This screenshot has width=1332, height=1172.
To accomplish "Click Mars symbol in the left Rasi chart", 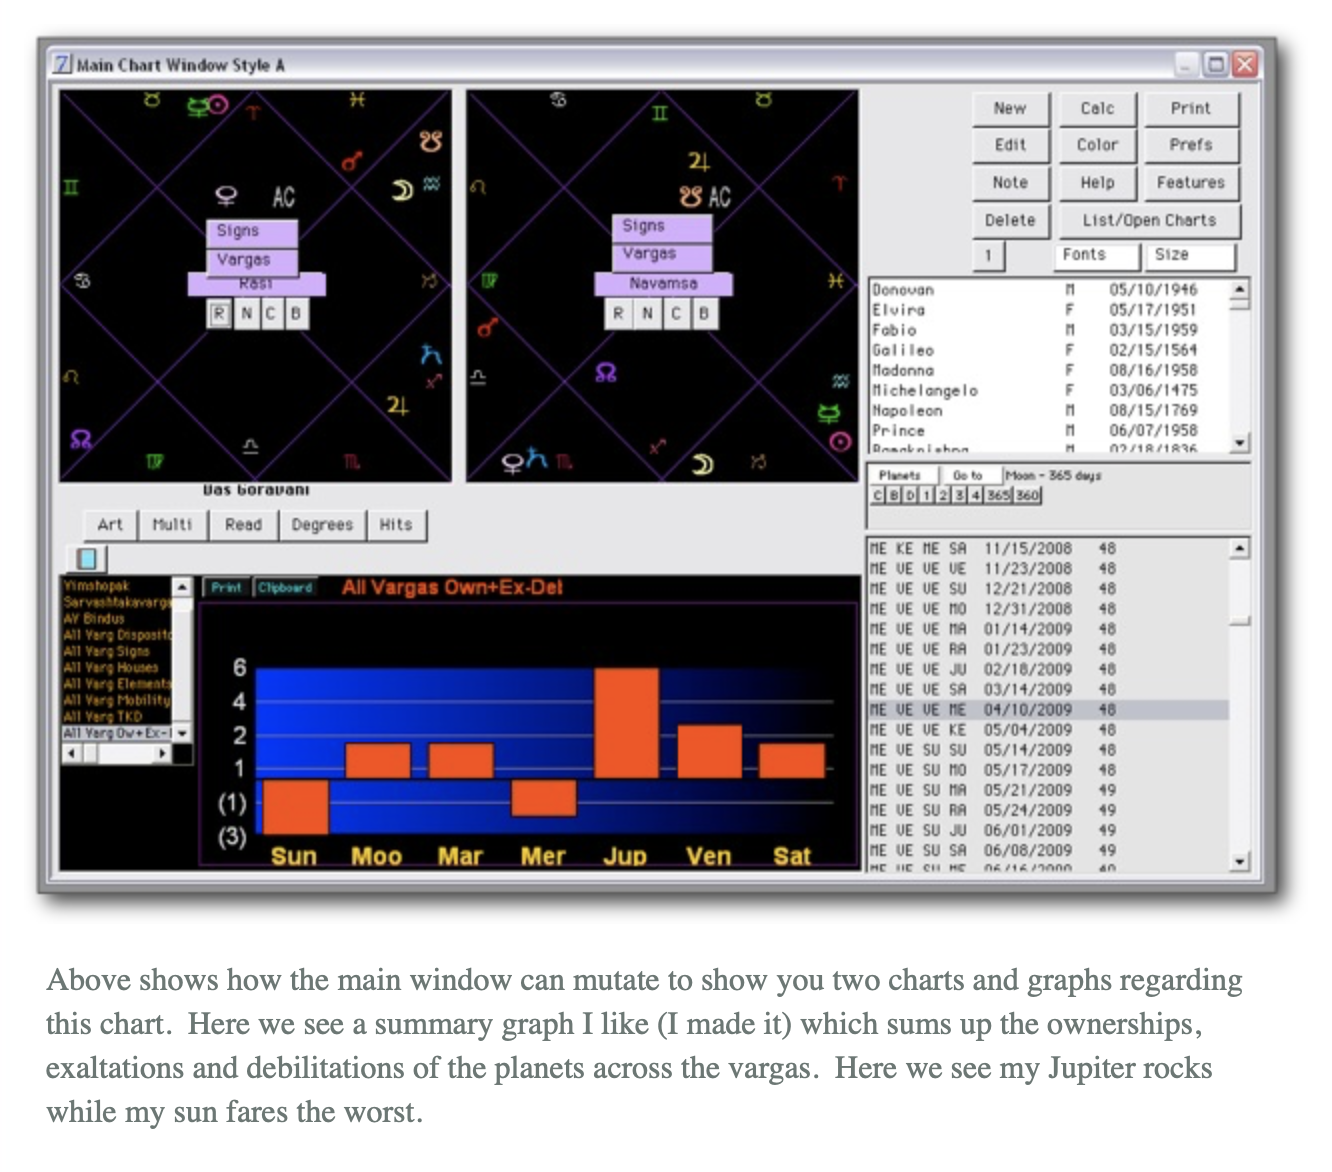I will coord(353,160).
